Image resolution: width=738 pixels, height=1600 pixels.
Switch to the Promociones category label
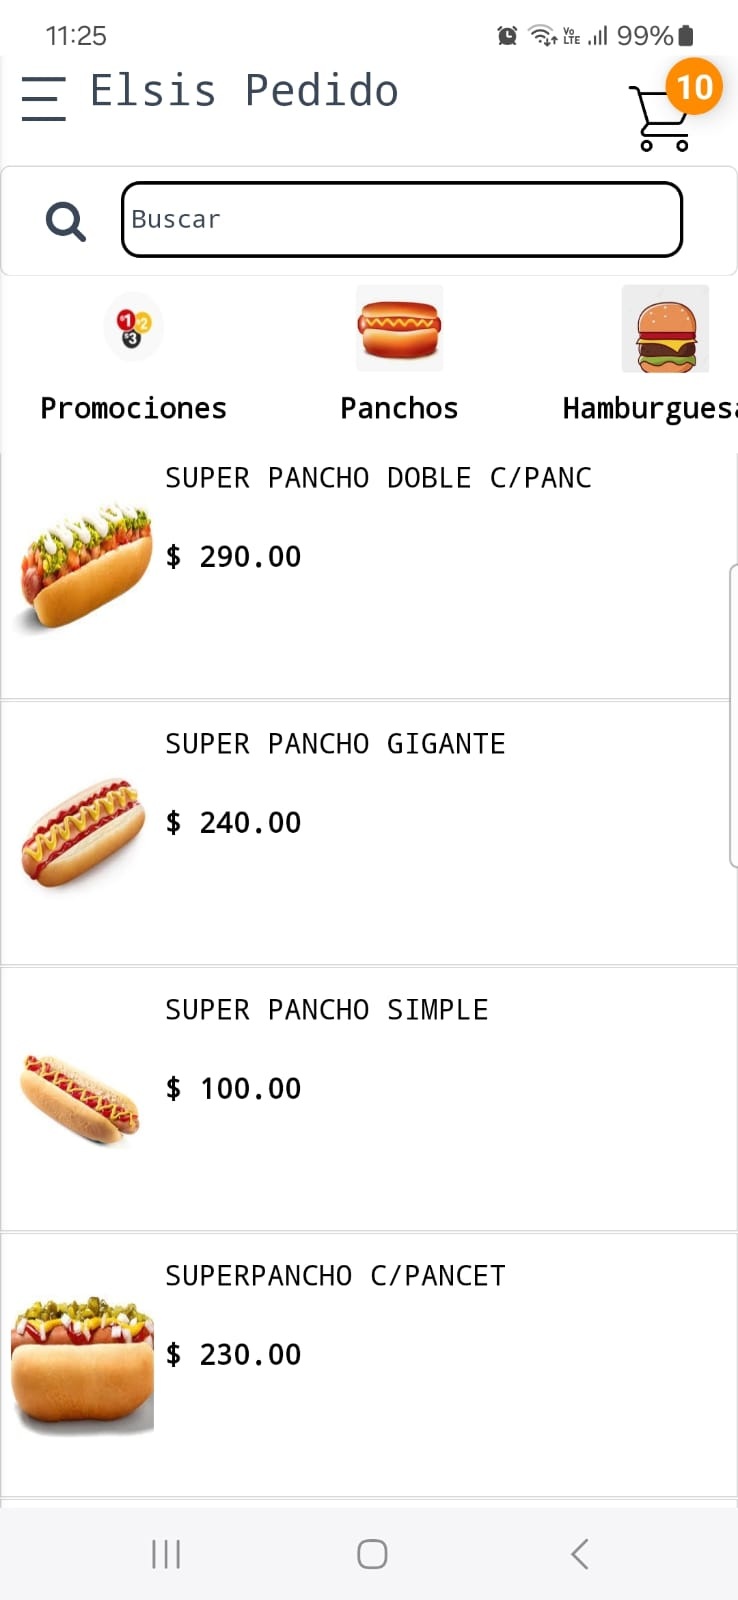click(x=133, y=408)
